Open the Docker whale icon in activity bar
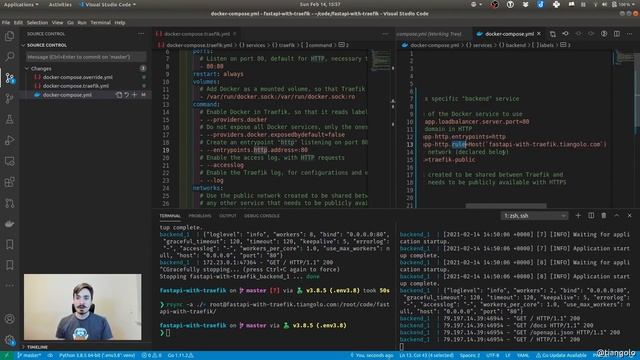The image size is (640, 360). click(x=9, y=224)
